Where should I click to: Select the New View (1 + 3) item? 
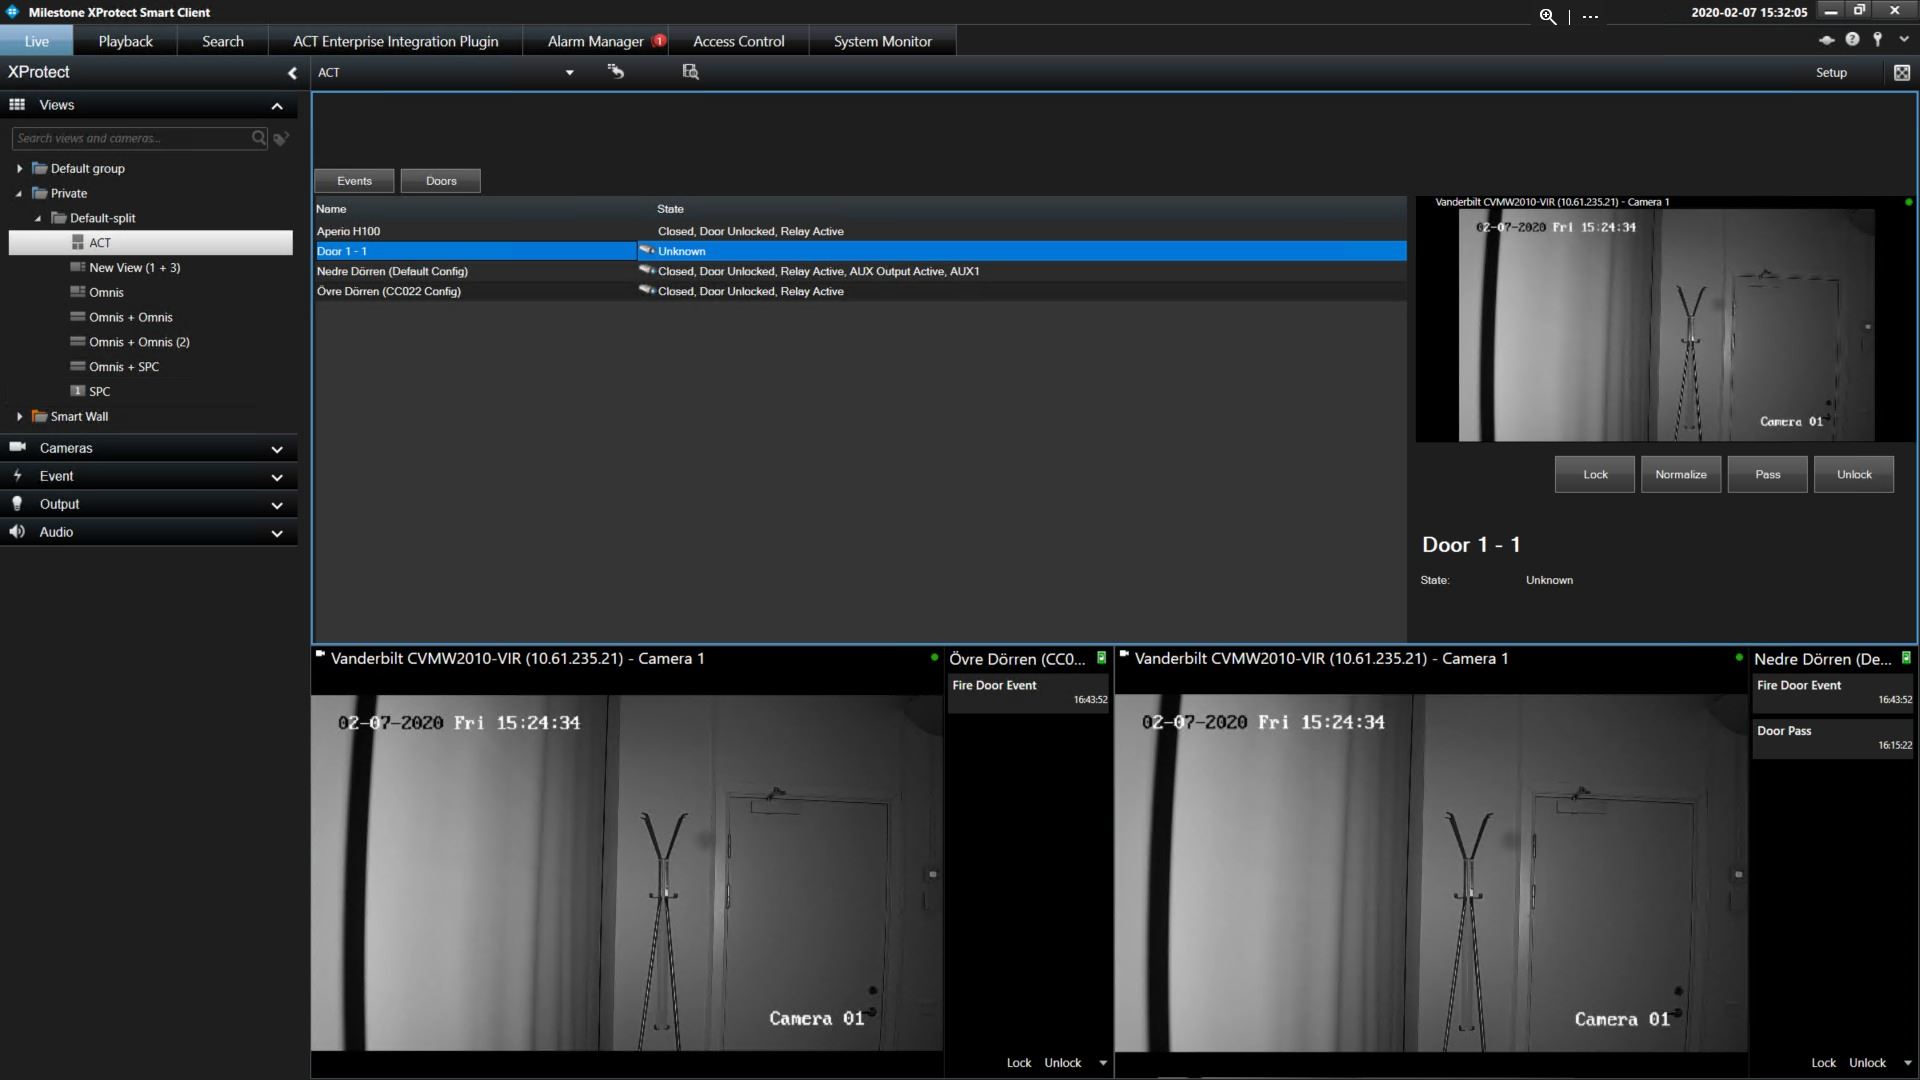point(134,267)
